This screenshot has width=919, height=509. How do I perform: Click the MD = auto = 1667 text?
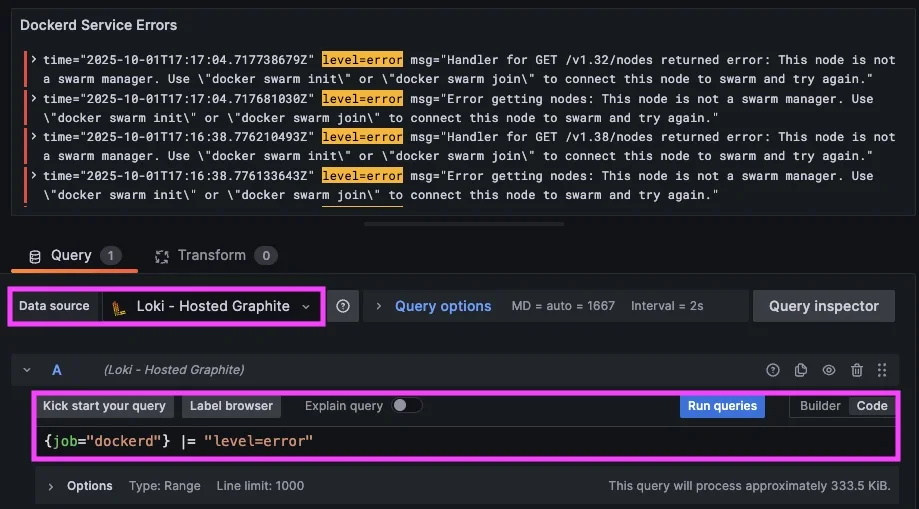click(x=563, y=306)
